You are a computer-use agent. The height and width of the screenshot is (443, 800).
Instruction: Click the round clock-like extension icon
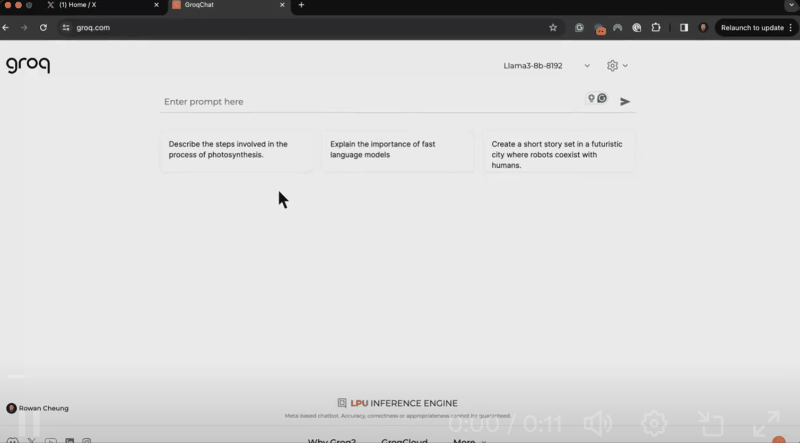[637, 28]
